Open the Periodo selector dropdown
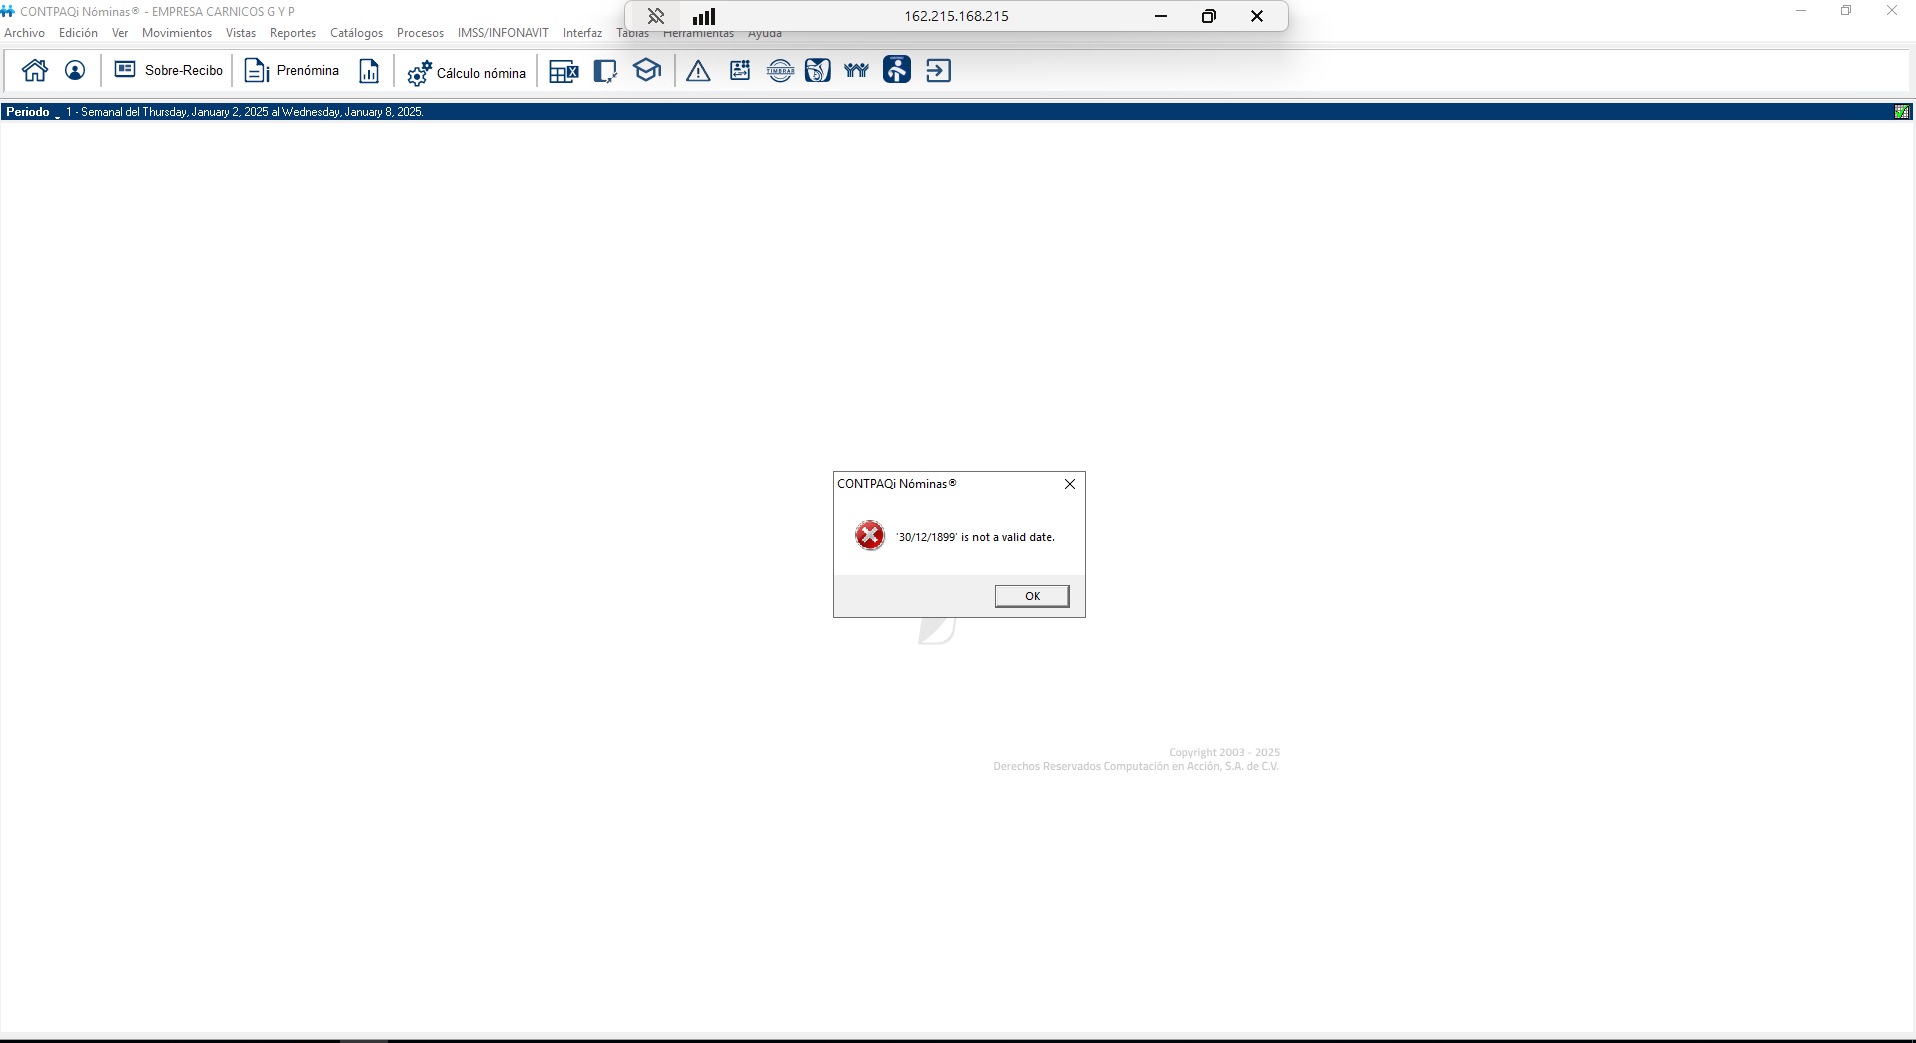 point(33,112)
